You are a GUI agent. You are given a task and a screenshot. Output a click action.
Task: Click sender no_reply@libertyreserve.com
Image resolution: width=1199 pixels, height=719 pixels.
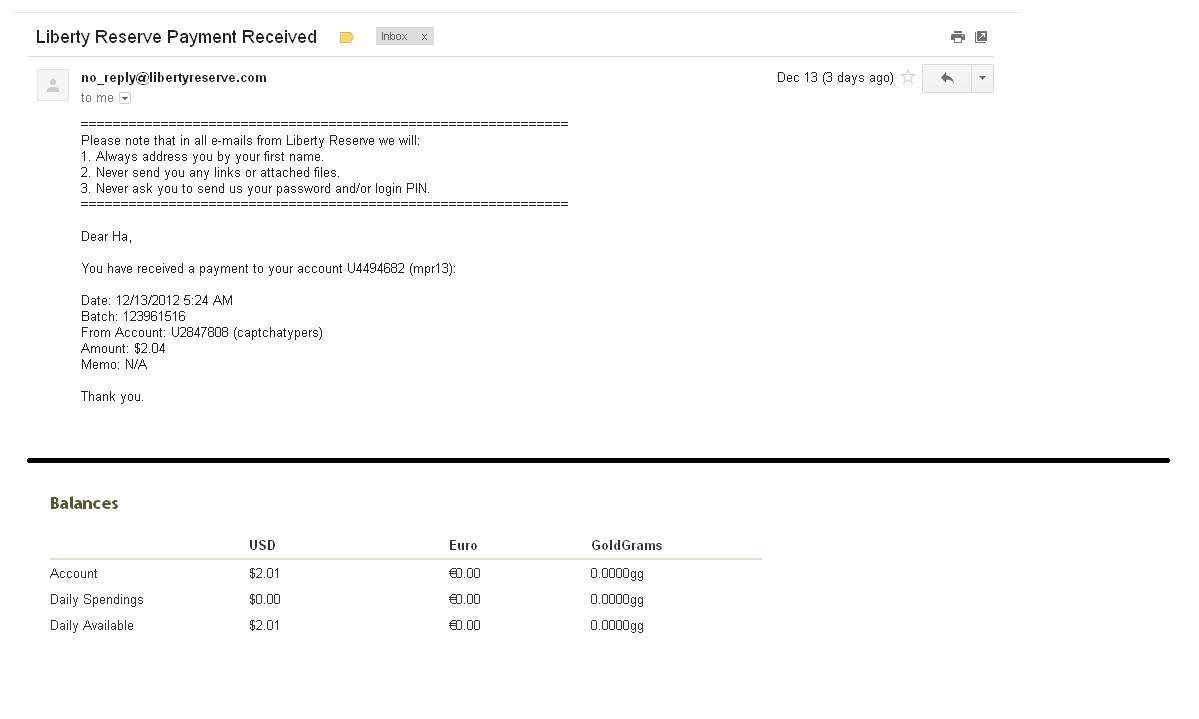coord(174,77)
